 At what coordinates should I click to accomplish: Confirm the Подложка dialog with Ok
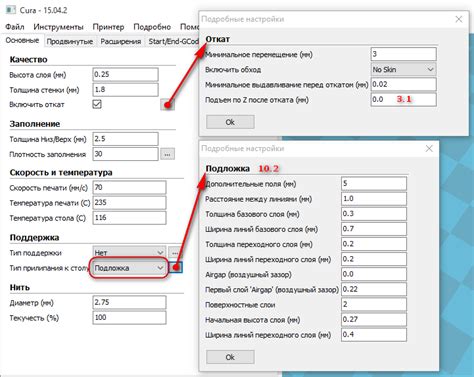230,357
